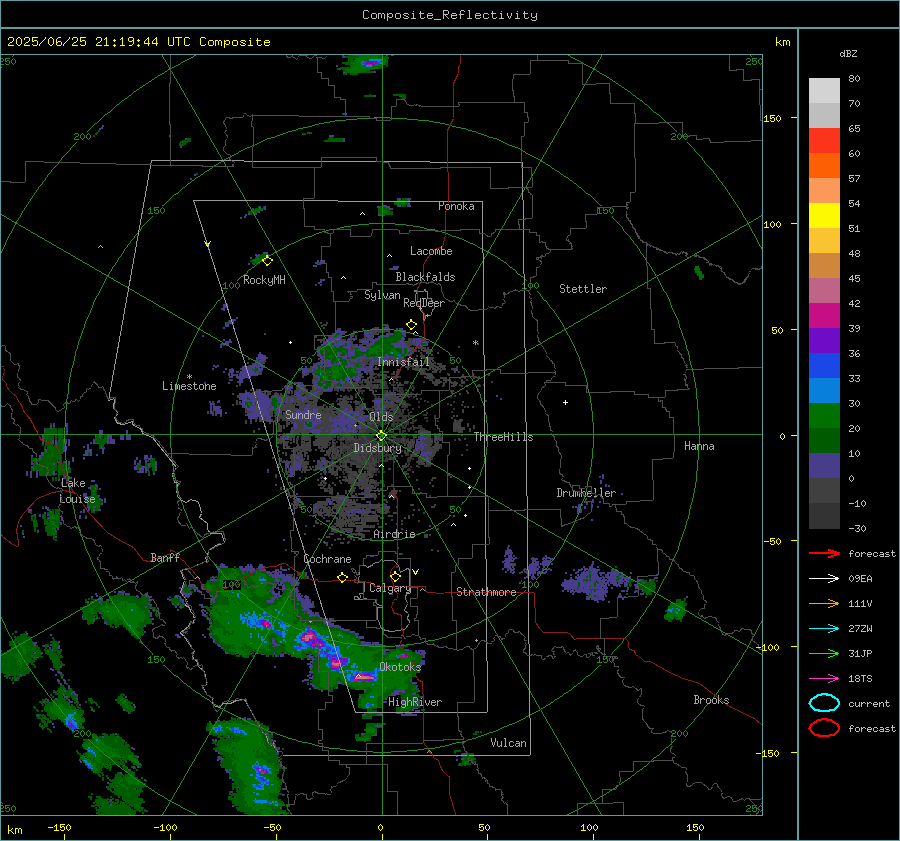Click the yellow diamond marker above Calgary
The height and width of the screenshot is (841, 900).
coord(395,576)
